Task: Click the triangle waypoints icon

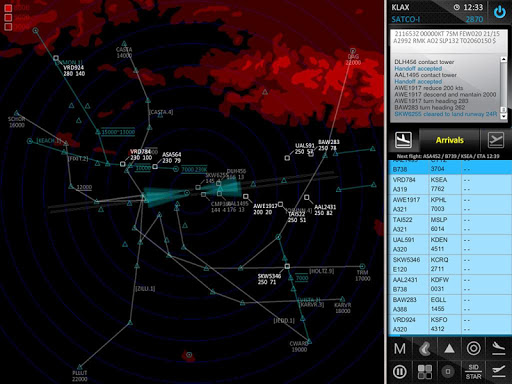Action: pyautogui.click(x=449, y=349)
